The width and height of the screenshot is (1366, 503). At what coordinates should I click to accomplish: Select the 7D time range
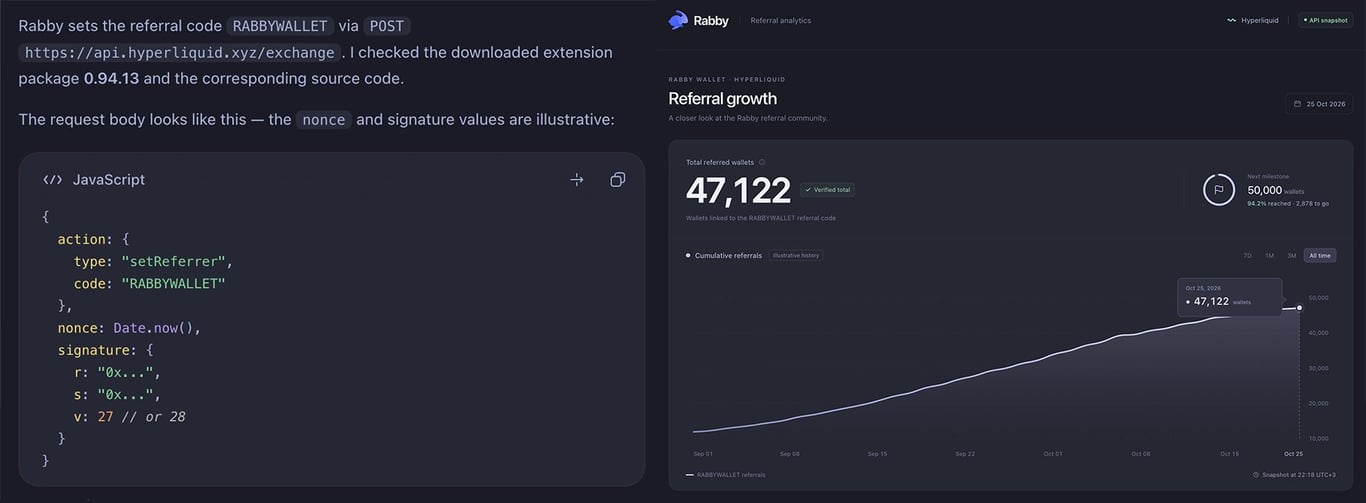pyautogui.click(x=1247, y=256)
